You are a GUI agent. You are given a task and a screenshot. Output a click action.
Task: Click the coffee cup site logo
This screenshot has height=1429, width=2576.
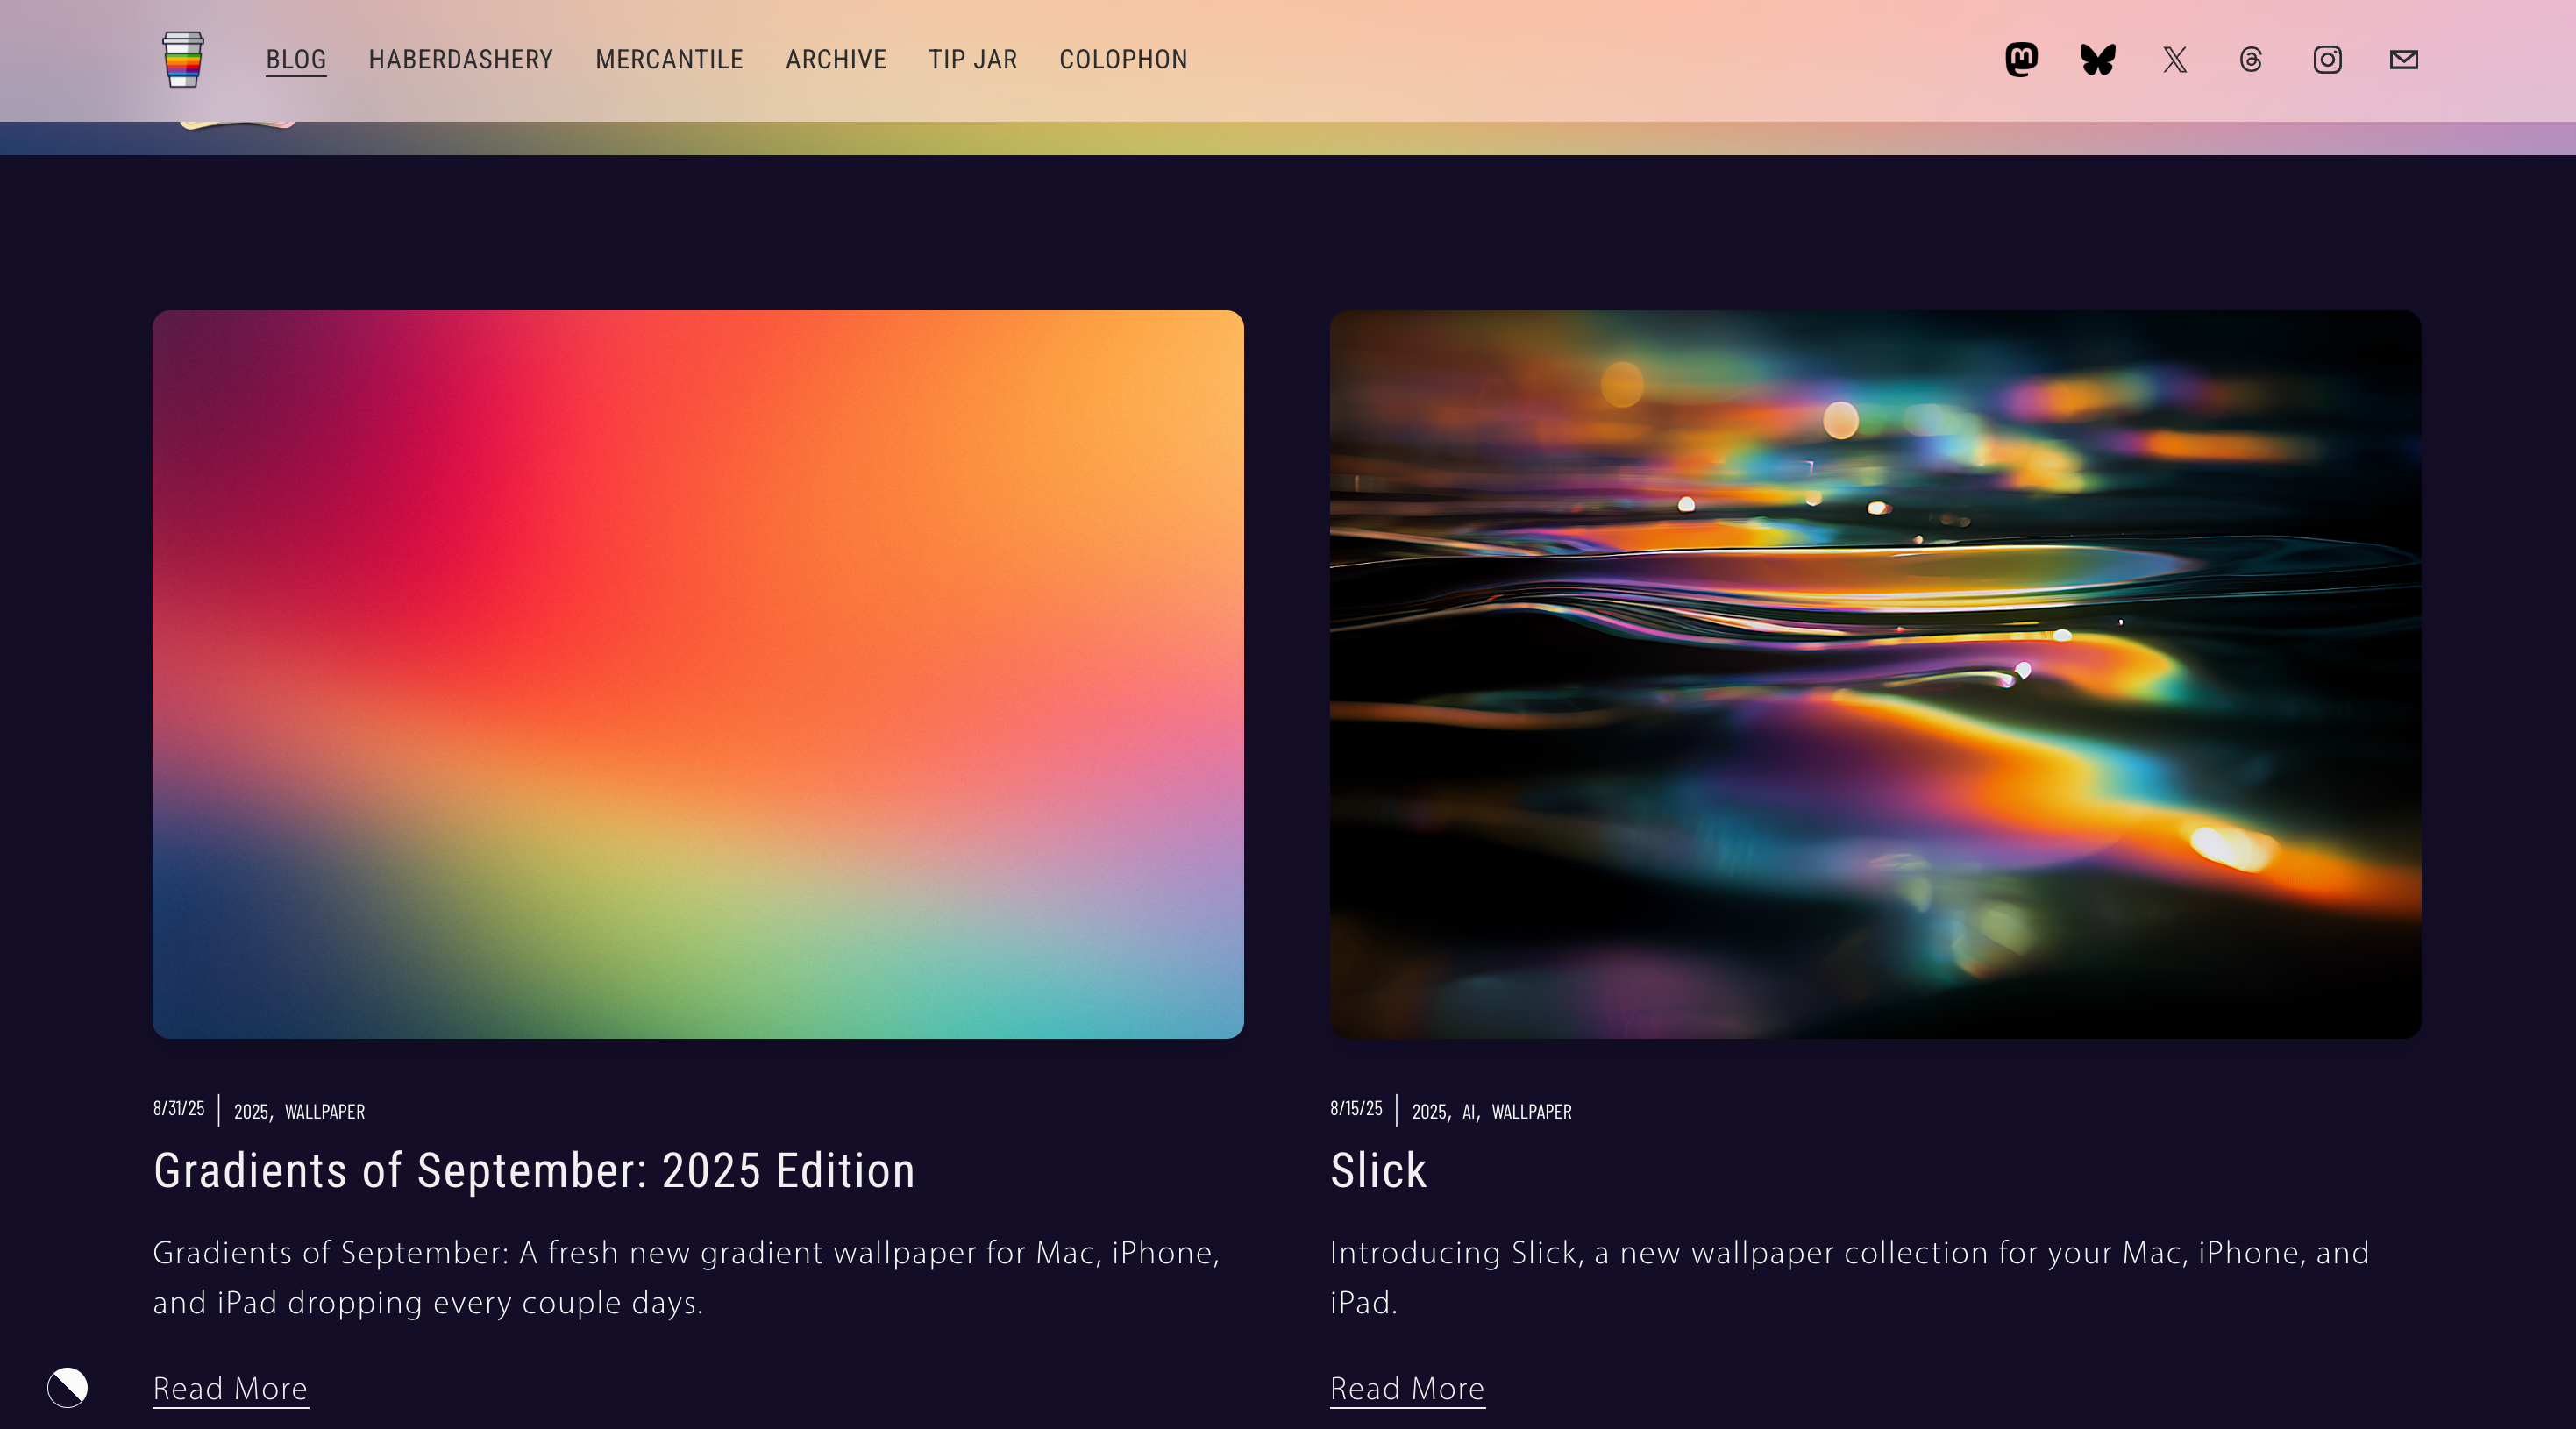click(x=183, y=60)
